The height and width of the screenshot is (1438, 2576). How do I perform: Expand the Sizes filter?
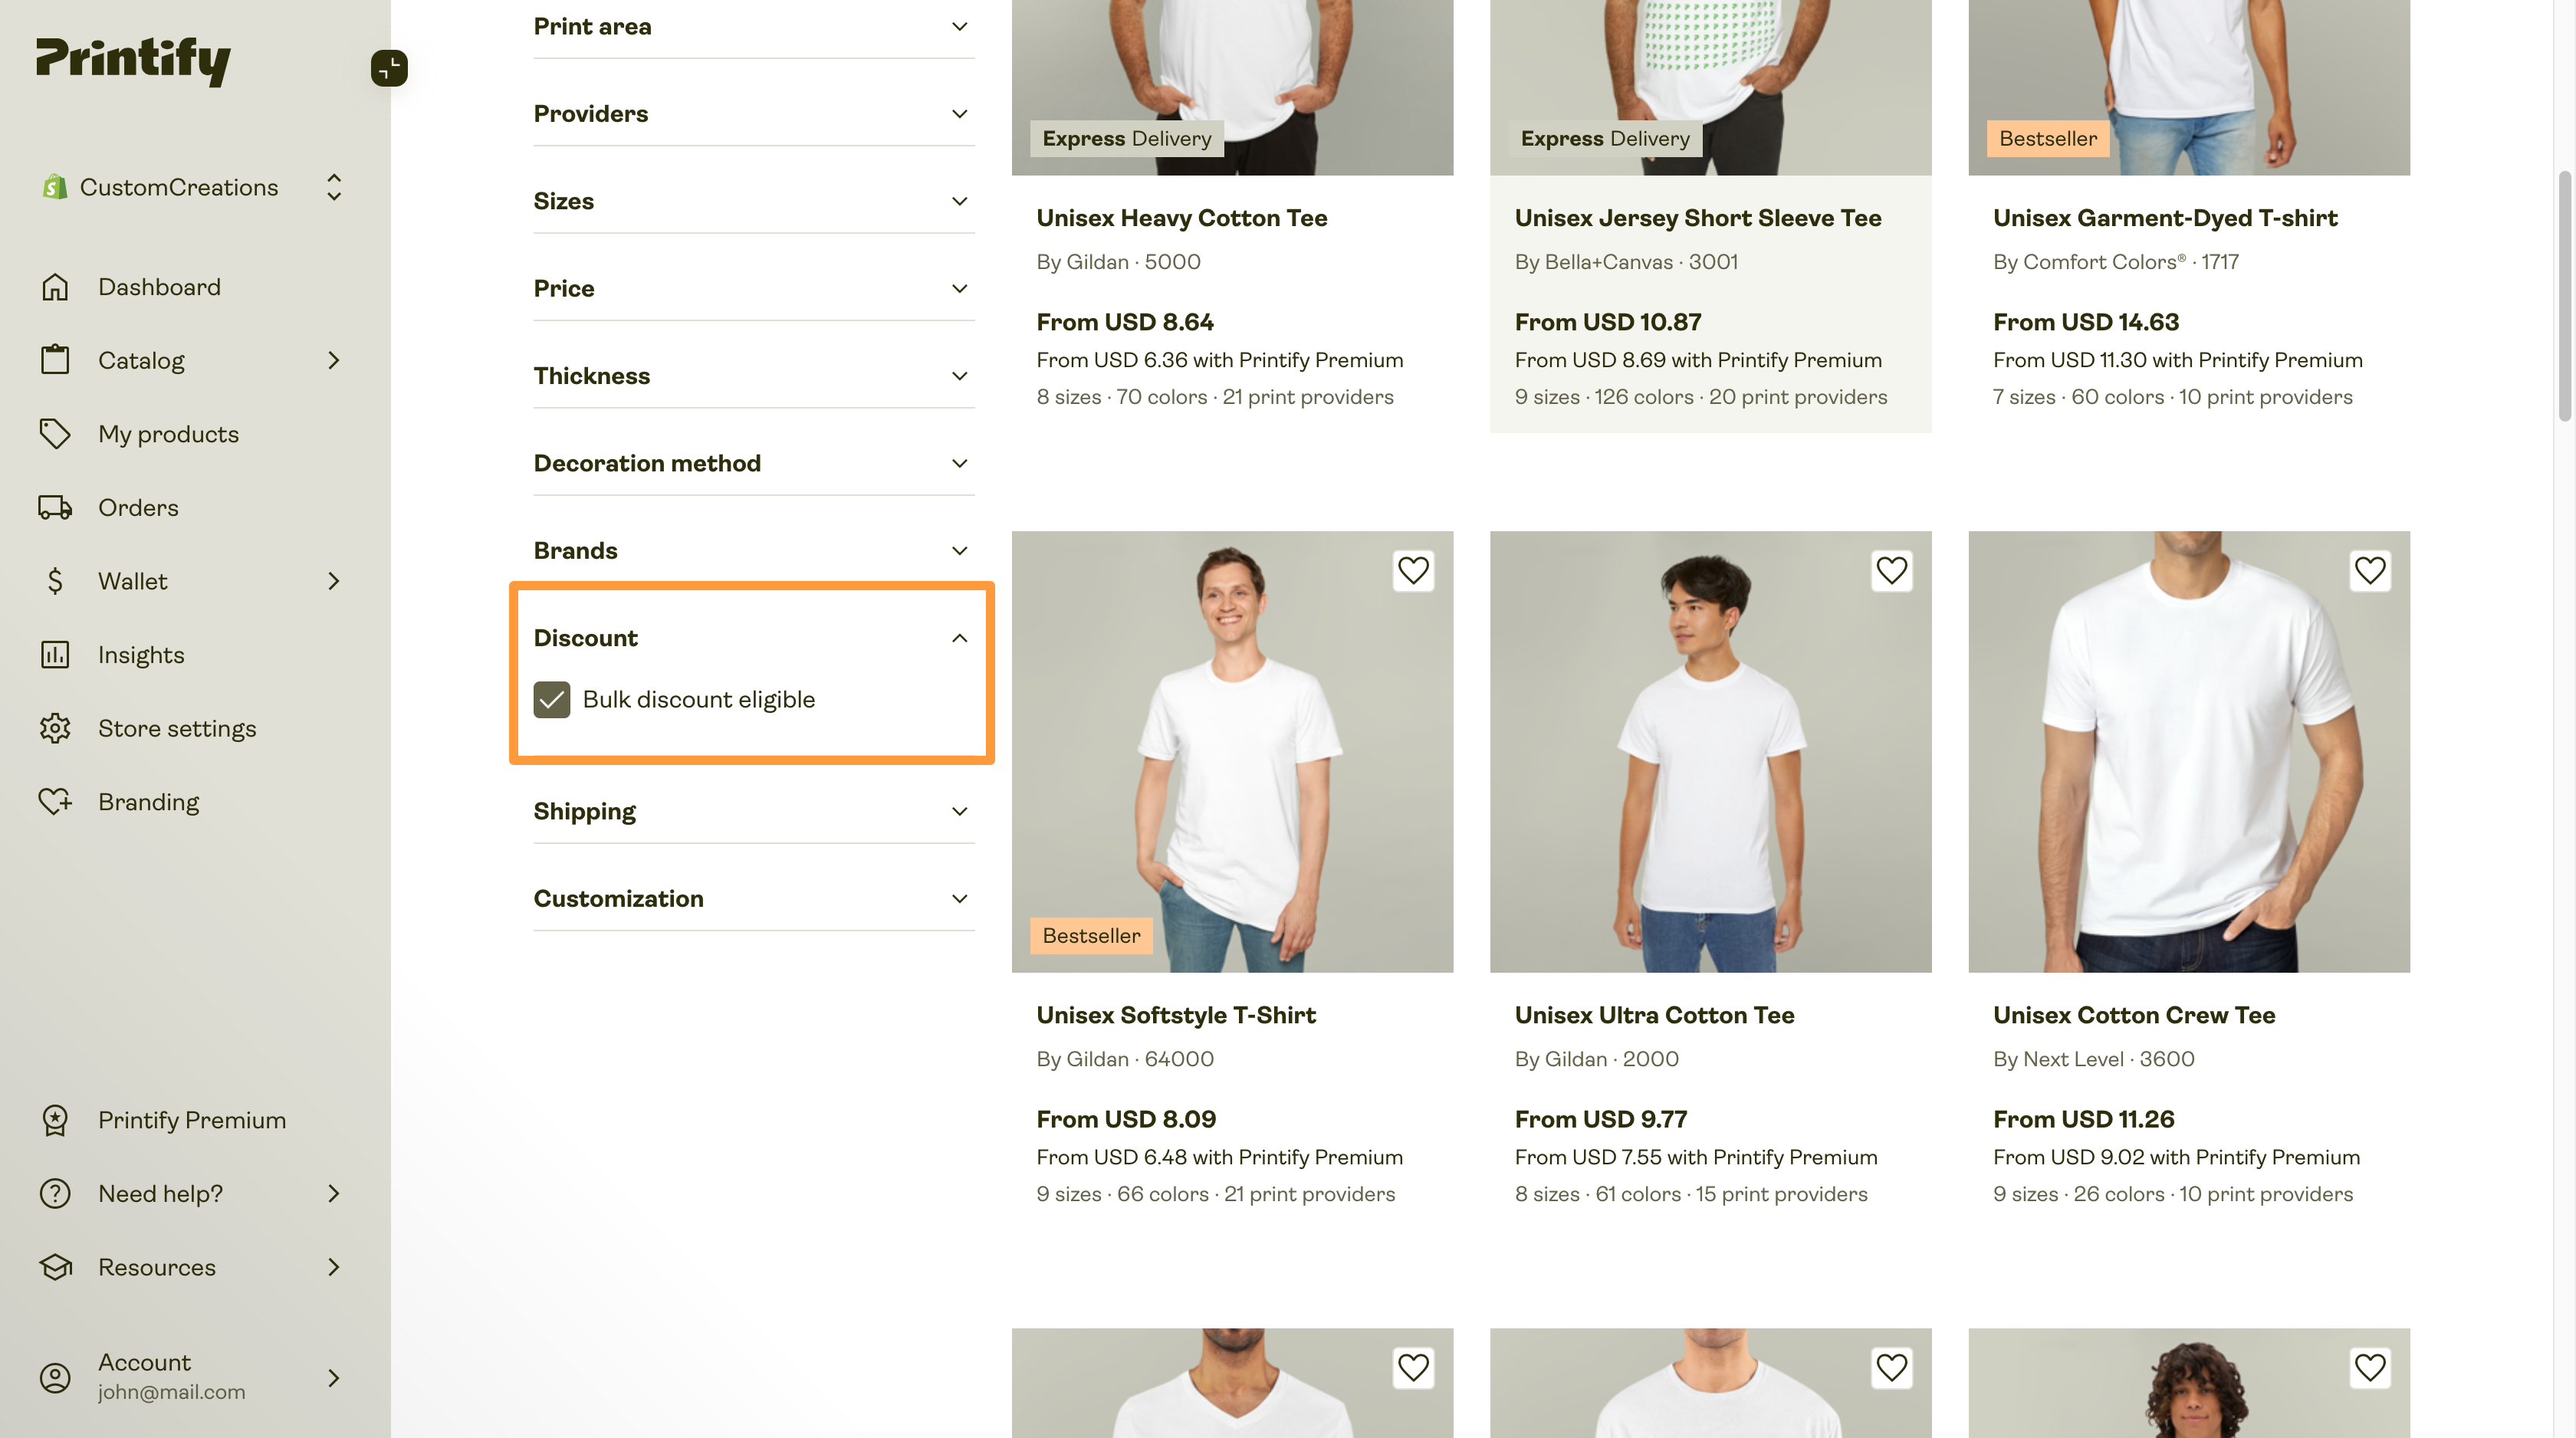tap(754, 201)
